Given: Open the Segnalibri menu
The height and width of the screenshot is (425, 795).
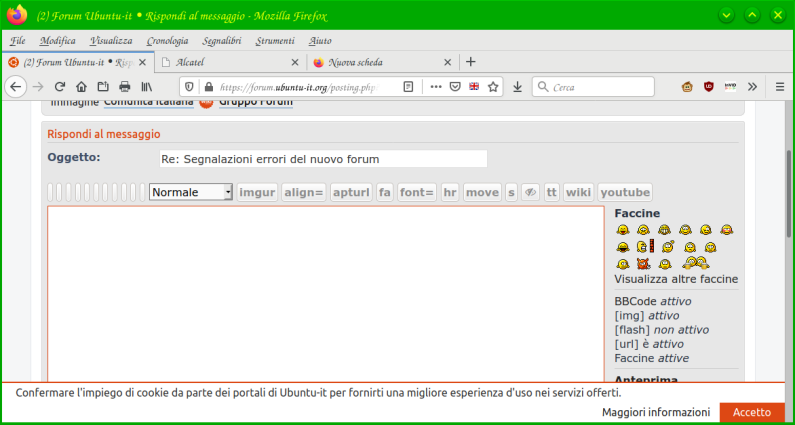Looking at the screenshot, I should [222, 41].
